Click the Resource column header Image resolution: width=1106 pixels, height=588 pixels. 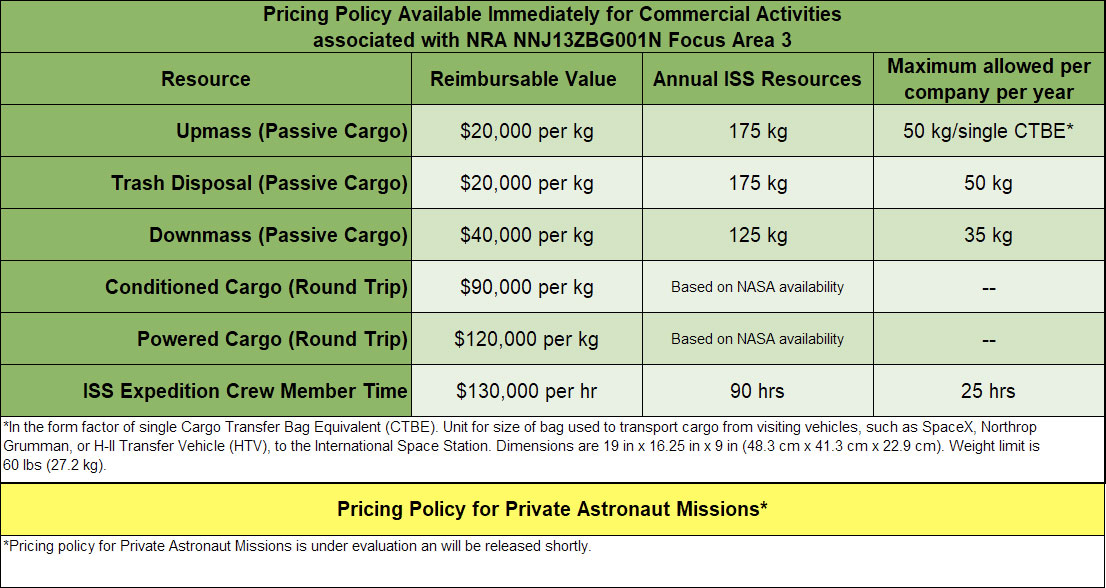tap(206, 79)
